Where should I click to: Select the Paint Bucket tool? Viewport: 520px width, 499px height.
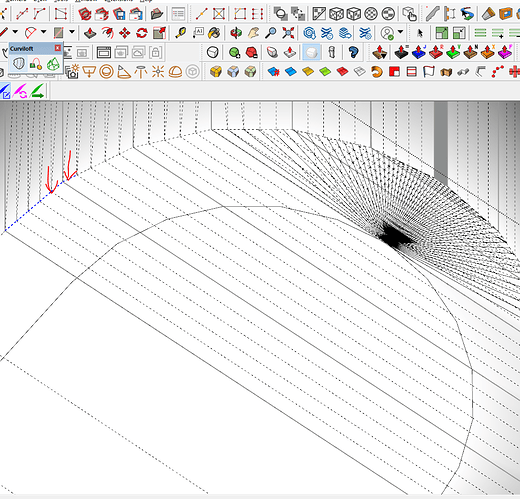(x=214, y=33)
